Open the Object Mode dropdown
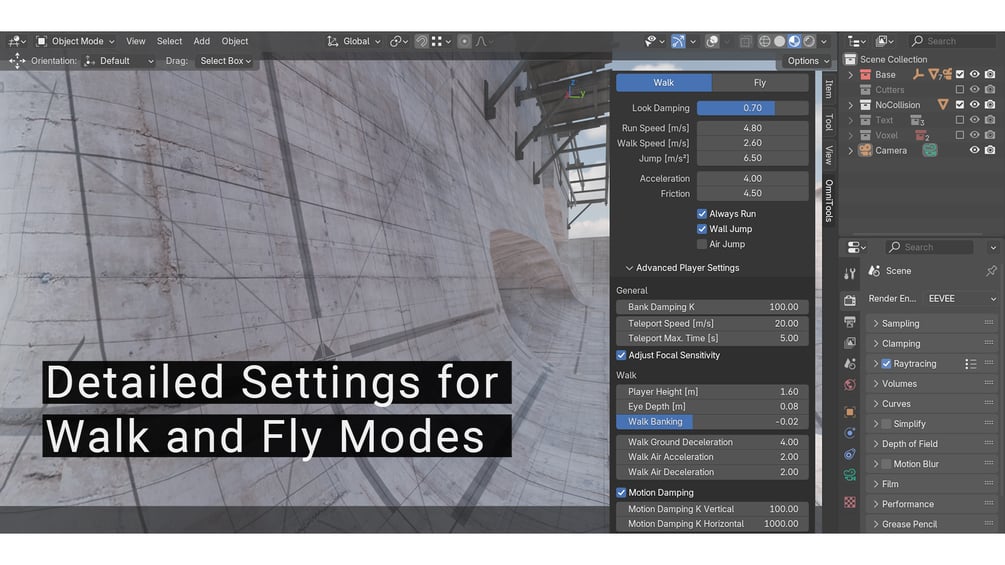 tap(75, 41)
